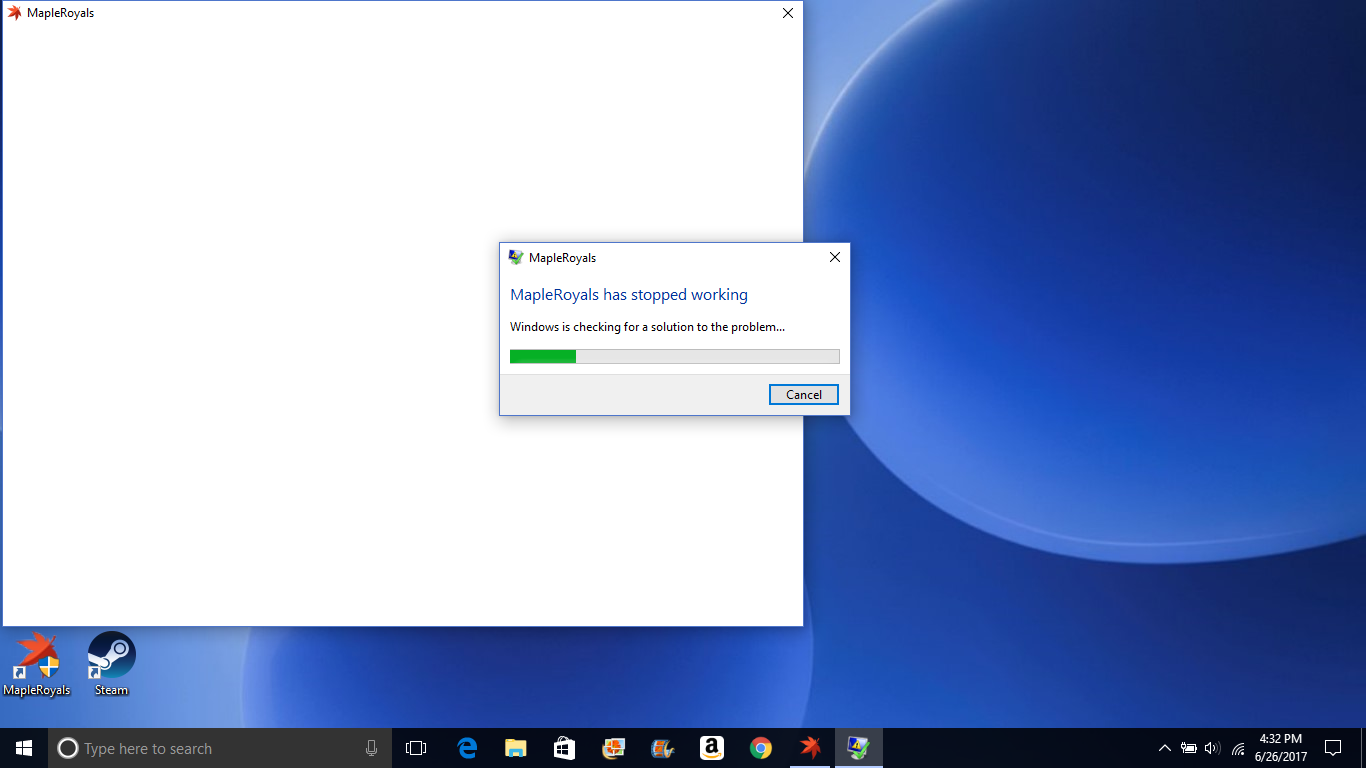The image size is (1366, 768).
Task: Click the 'Windows is checking for a solution' message
Action: point(647,327)
